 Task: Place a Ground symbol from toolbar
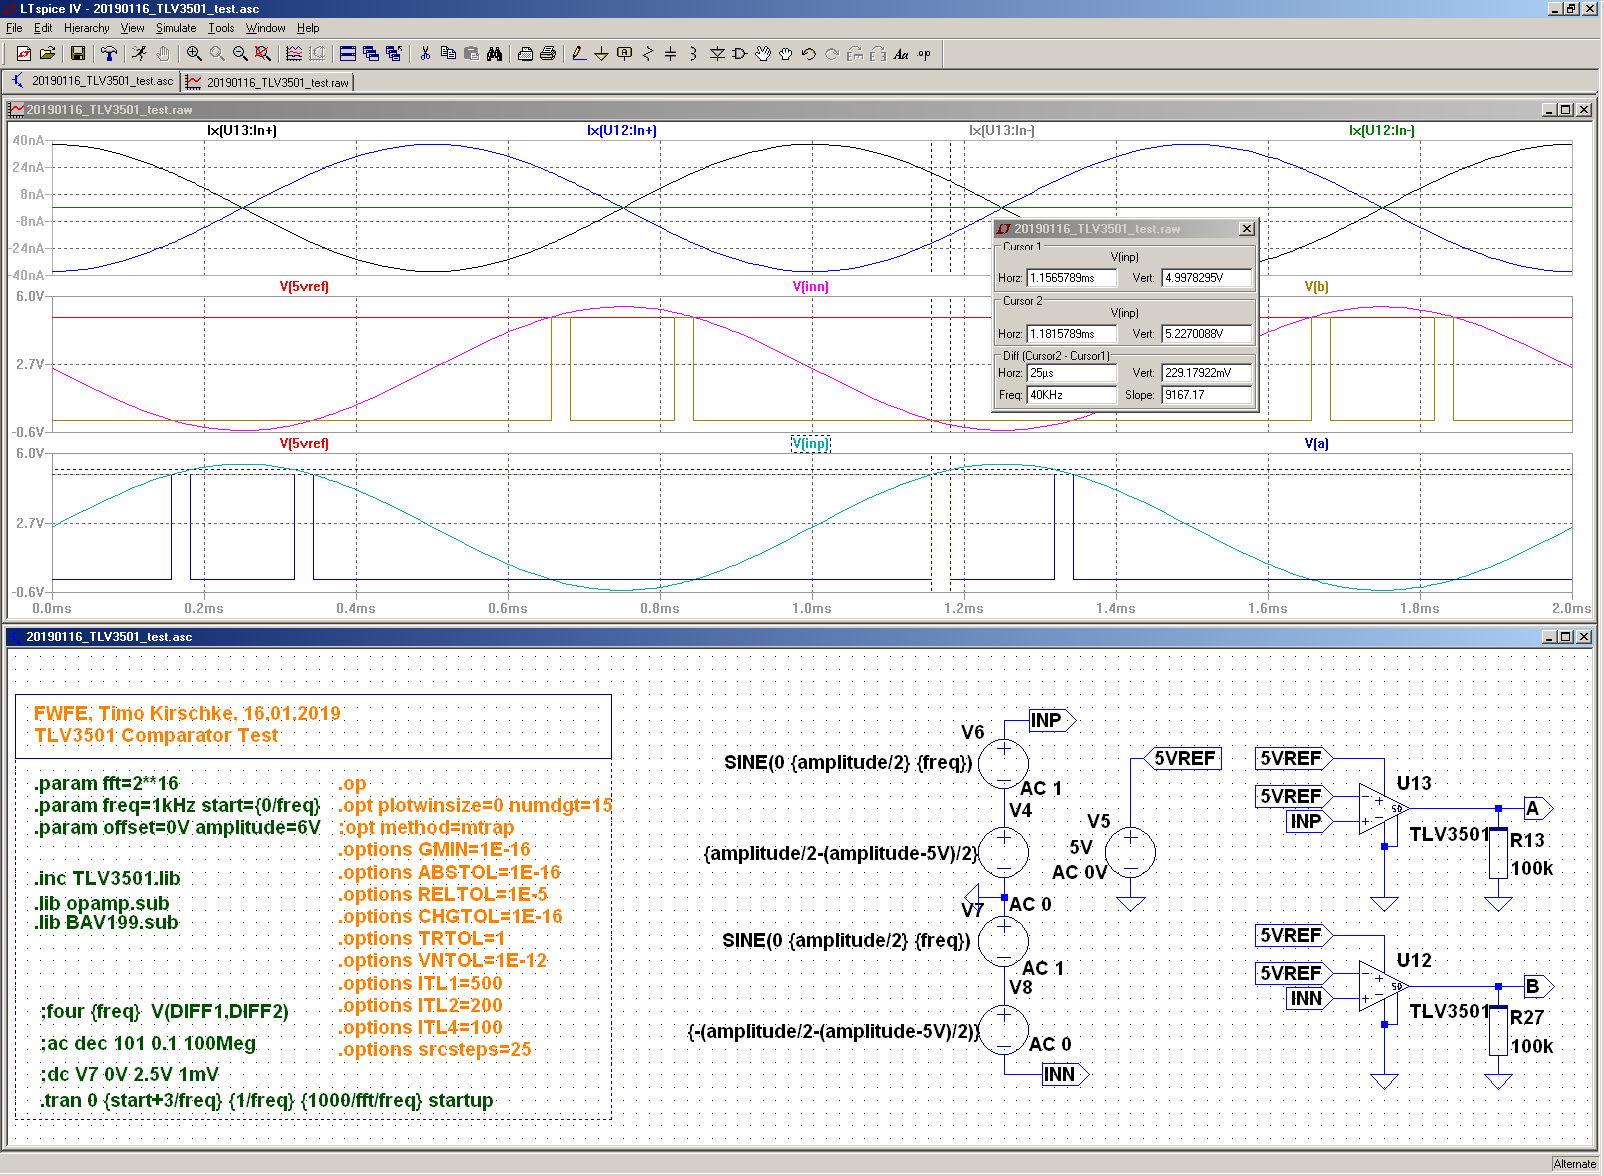point(601,54)
